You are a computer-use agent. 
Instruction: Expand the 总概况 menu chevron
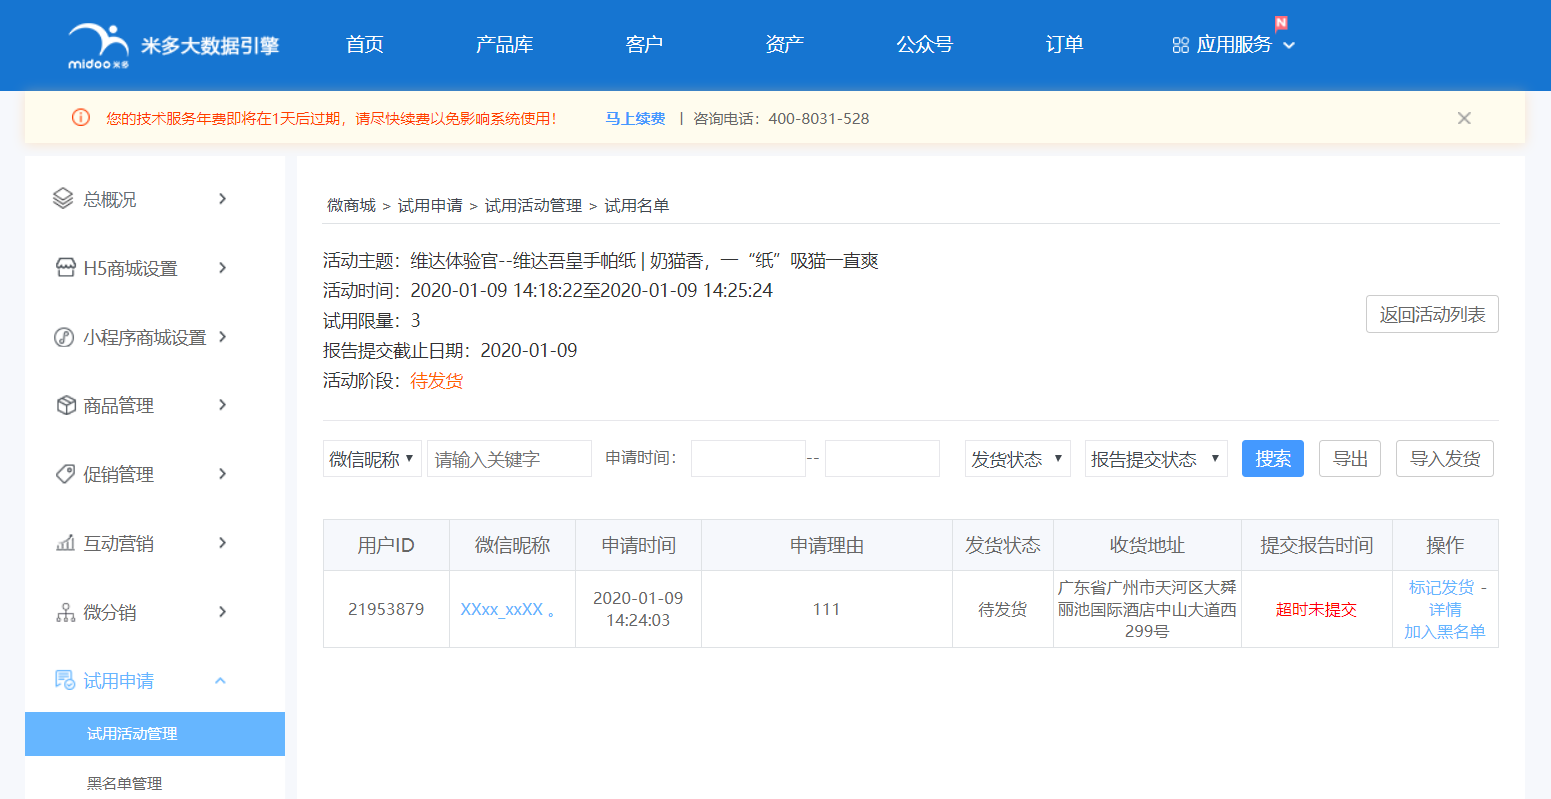[222, 199]
